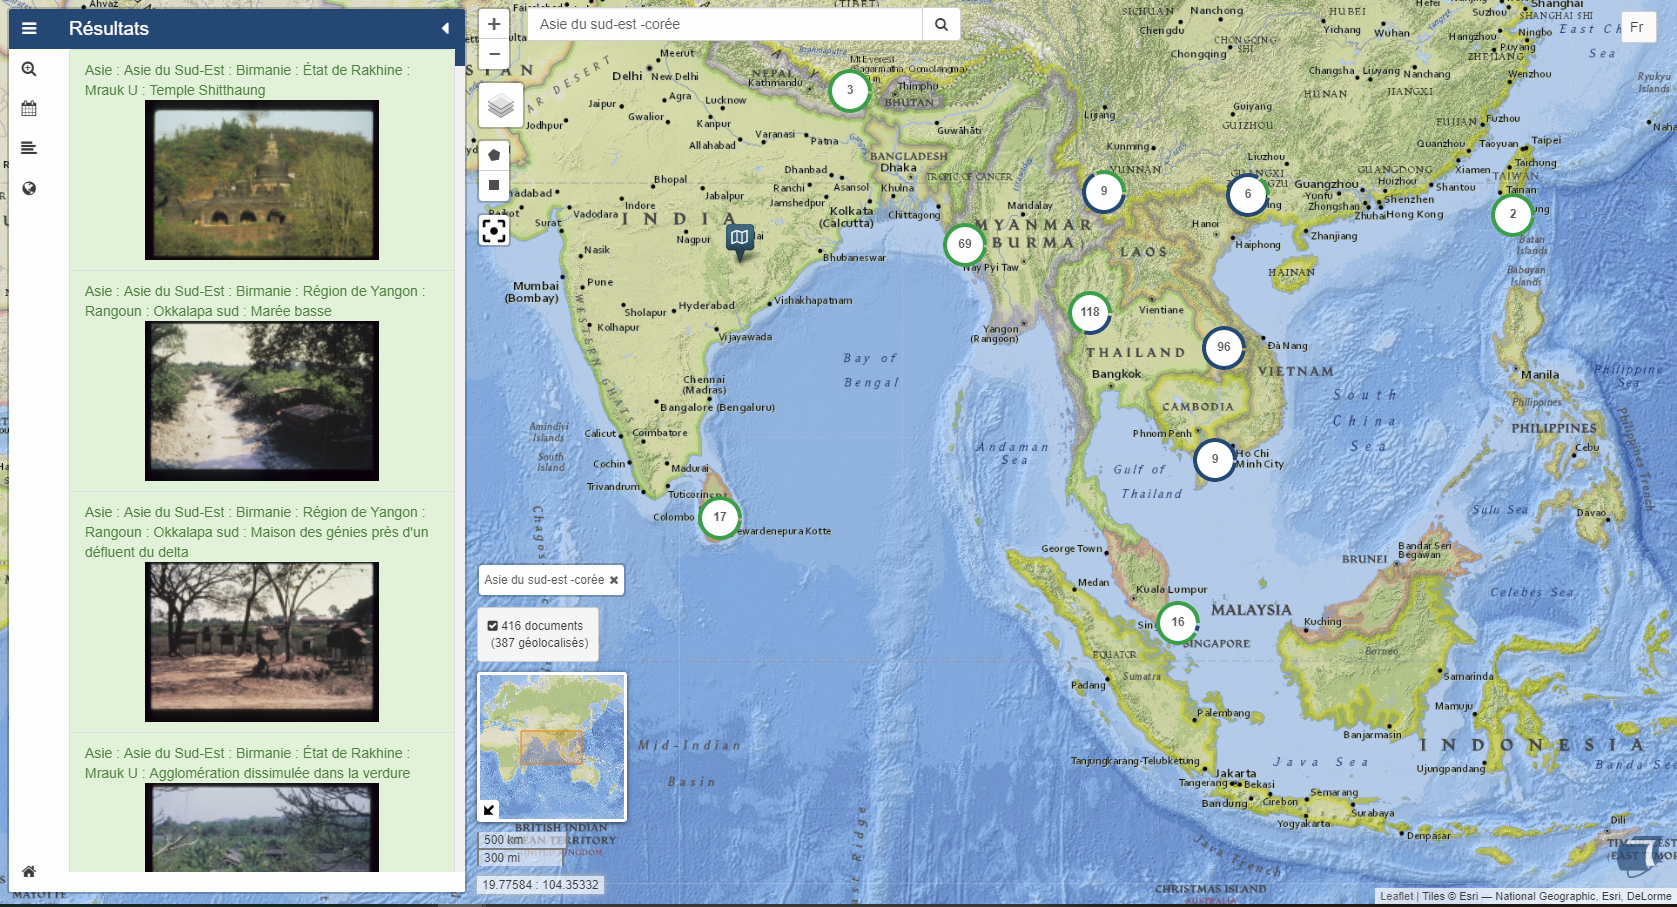Go to home via house icon
Screen dimensions: 1677x907
[x=29, y=871]
